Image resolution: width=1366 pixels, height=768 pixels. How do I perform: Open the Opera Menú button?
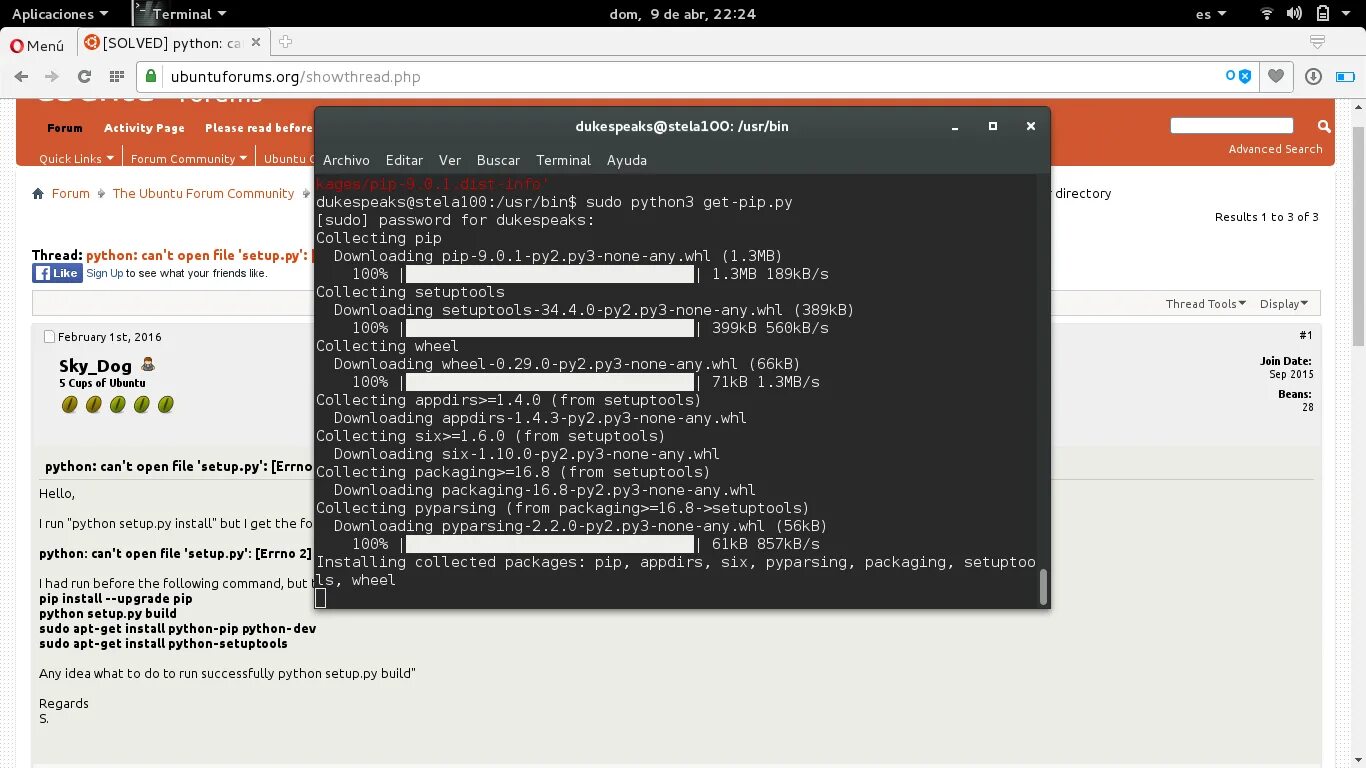click(37, 45)
